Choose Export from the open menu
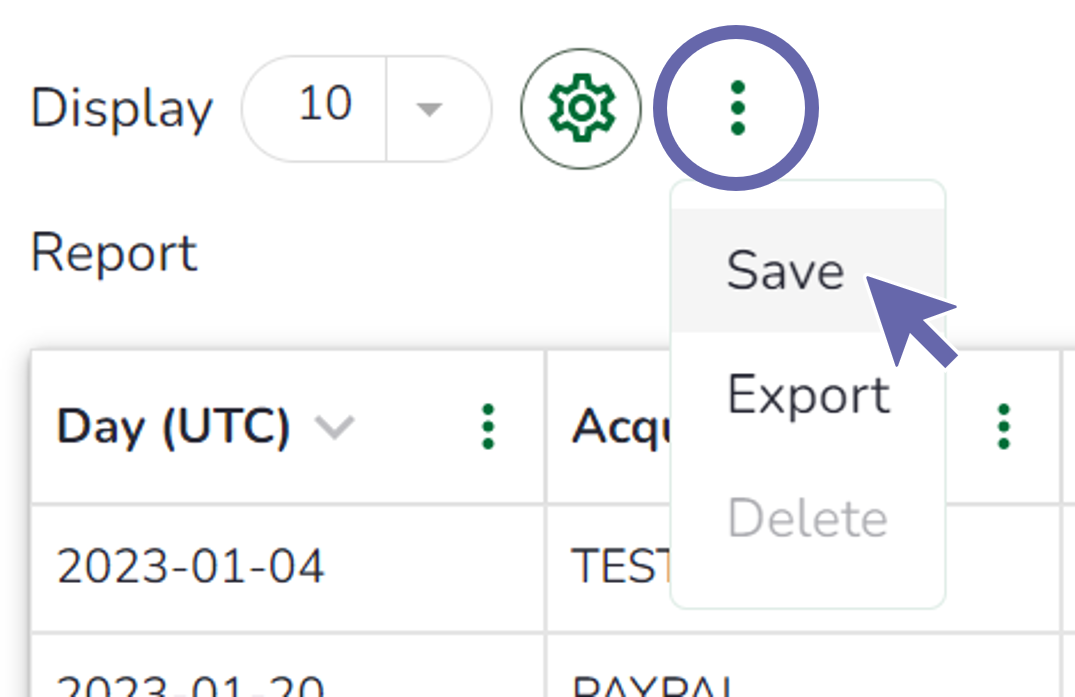Viewport: 1075px width, 697px height. point(808,395)
